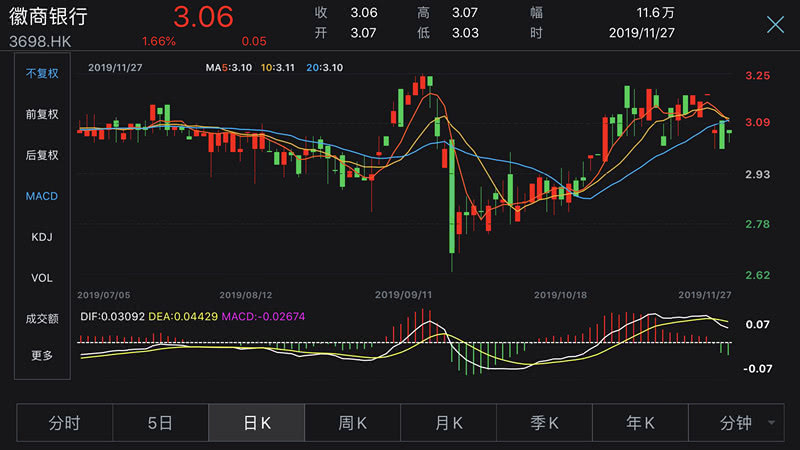Show the KDJ indicator
The height and width of the screenshot is (450, 800).
(x=42, y=237)
